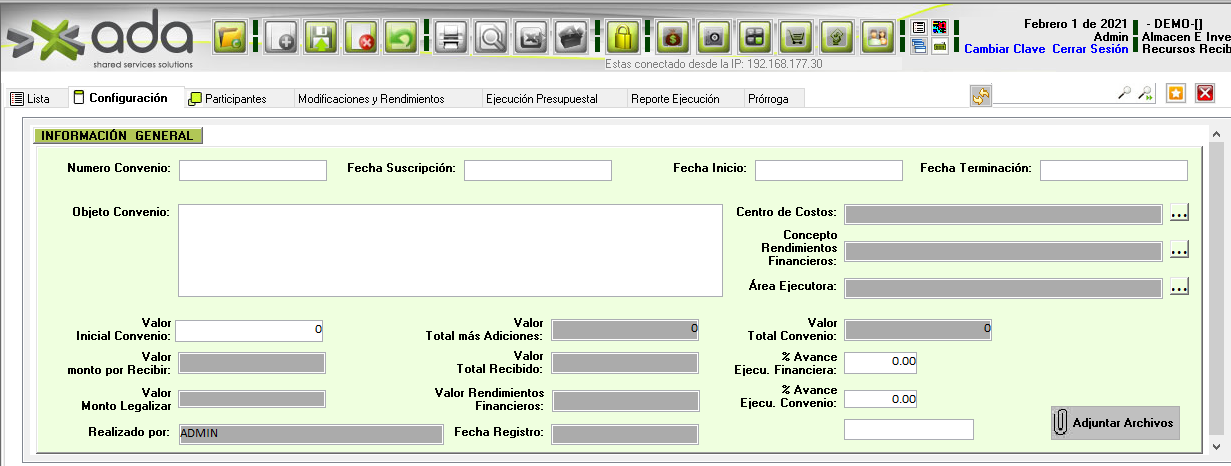Open Centro de Costos lookup button

(1178, 213)
